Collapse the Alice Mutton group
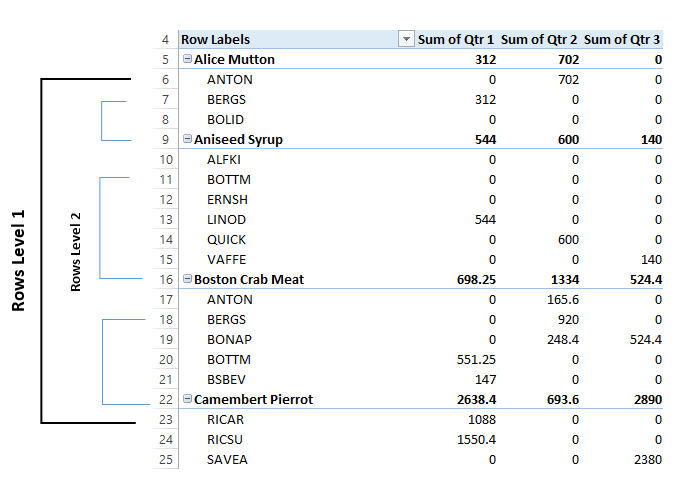 click(x=187, y=60)
